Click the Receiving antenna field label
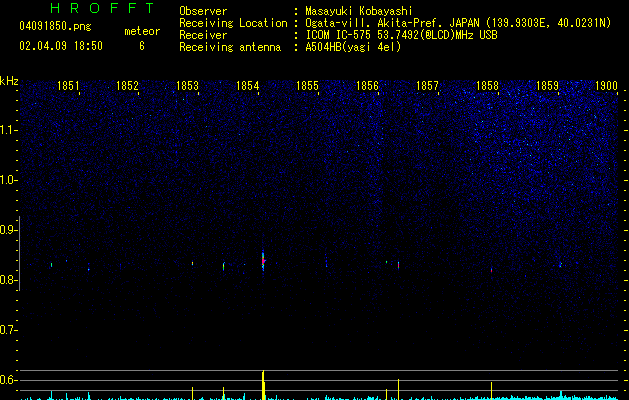 (x=230, y=47)
